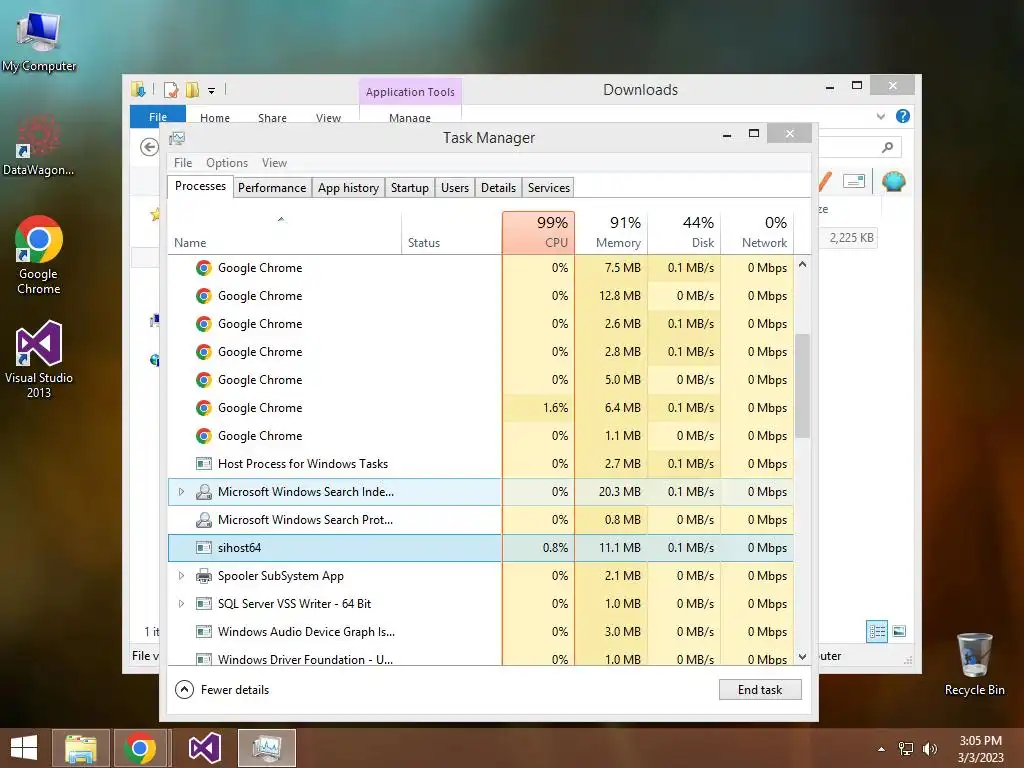1024x768 pixels.
Task: Open Task Manager File menu
Action: pos(183,163)
